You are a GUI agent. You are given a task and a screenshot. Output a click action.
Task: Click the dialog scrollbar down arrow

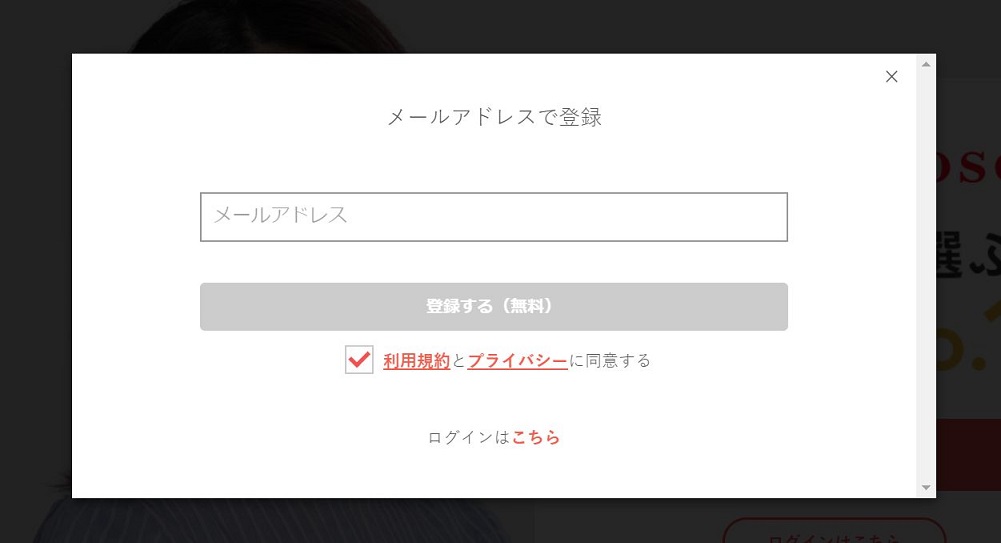[x=926, y=488]
